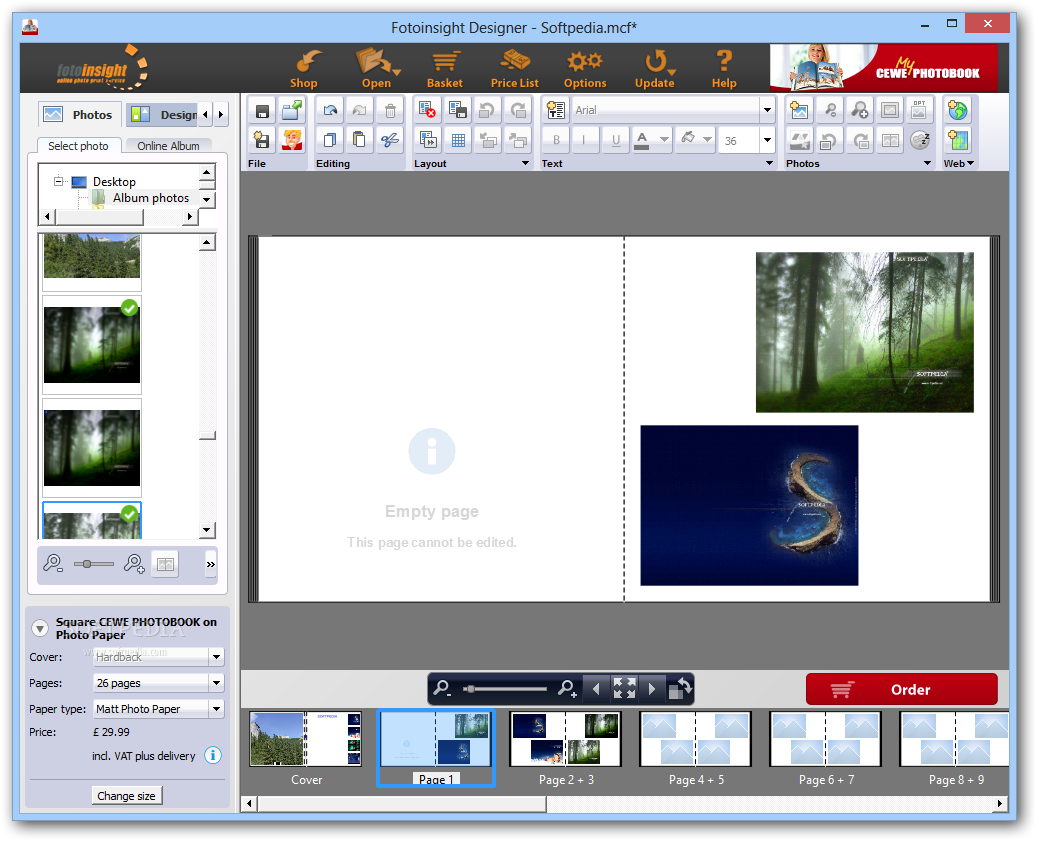Click the VAT info circle icon
This screenshot has width=1037, height=841.
212,755
